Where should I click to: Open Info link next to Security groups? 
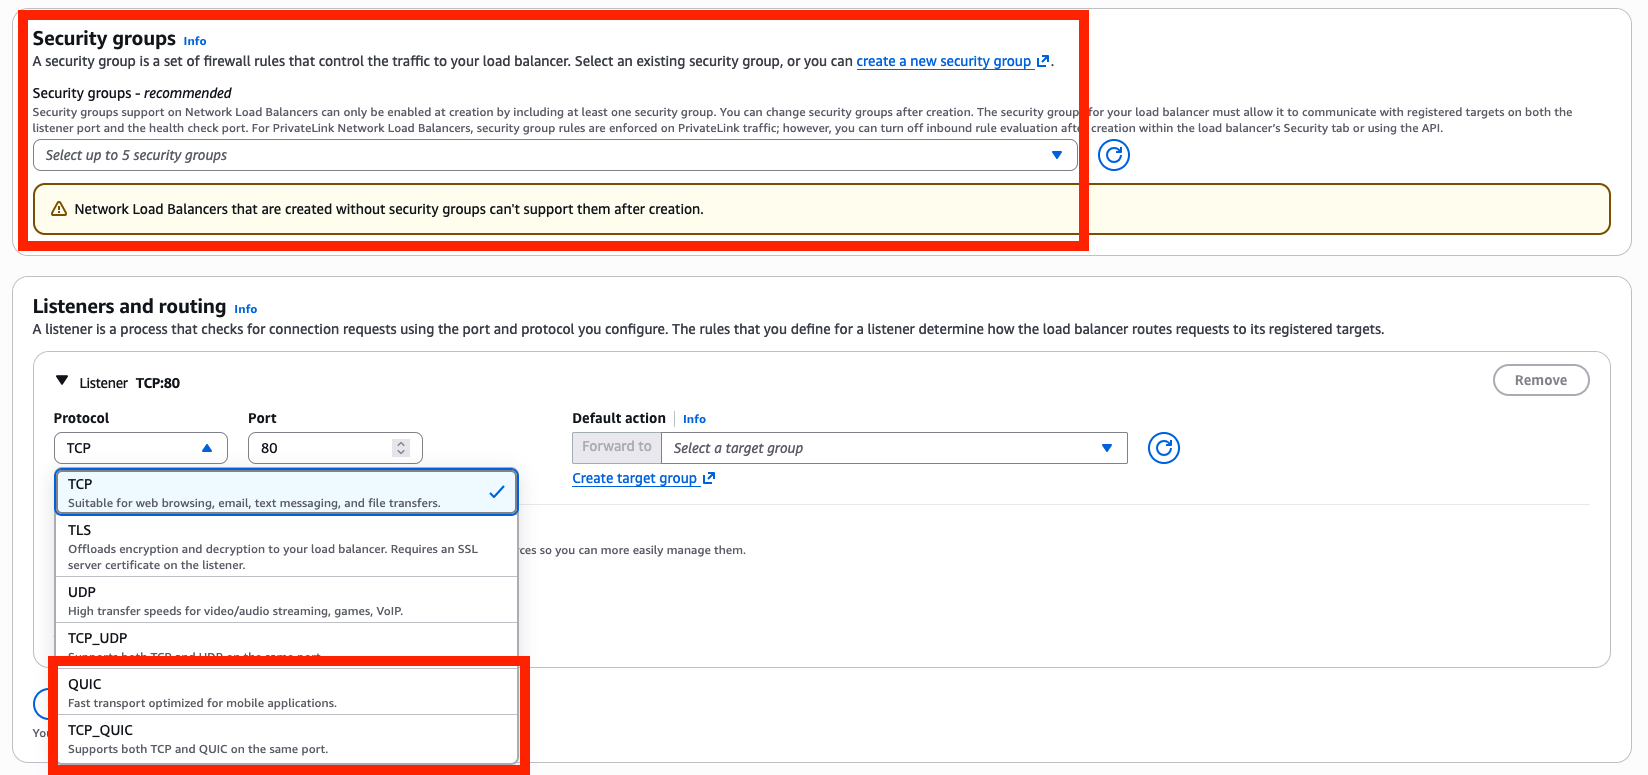(x=195, y=41)
